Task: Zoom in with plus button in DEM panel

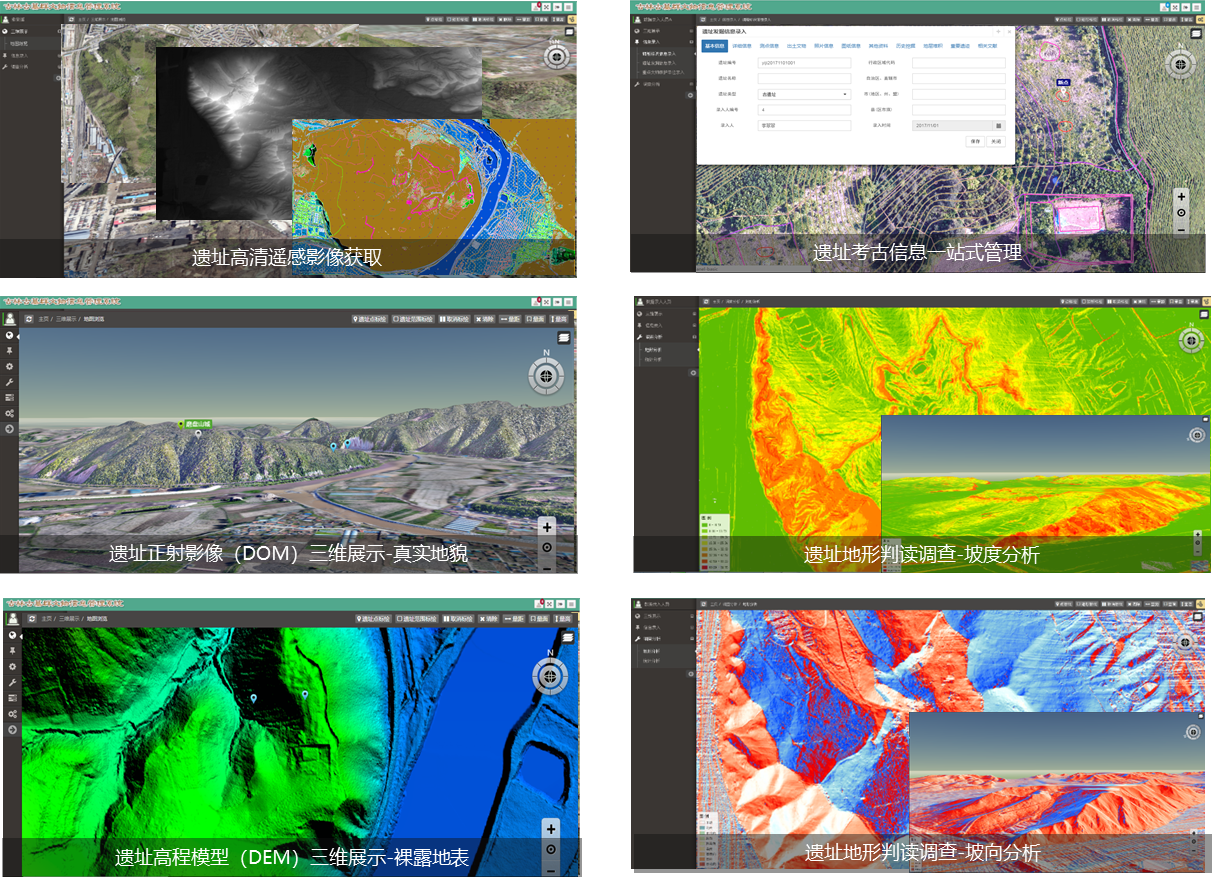Action: click(551, 829)
